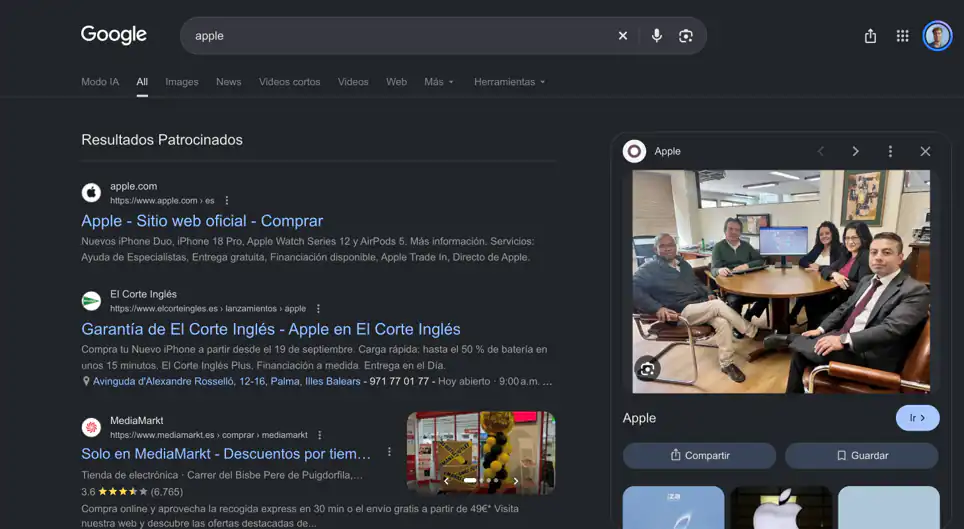This screenshot has height=529, width=964.
Task: Open the office meeting photo
Action: [781, 282]
